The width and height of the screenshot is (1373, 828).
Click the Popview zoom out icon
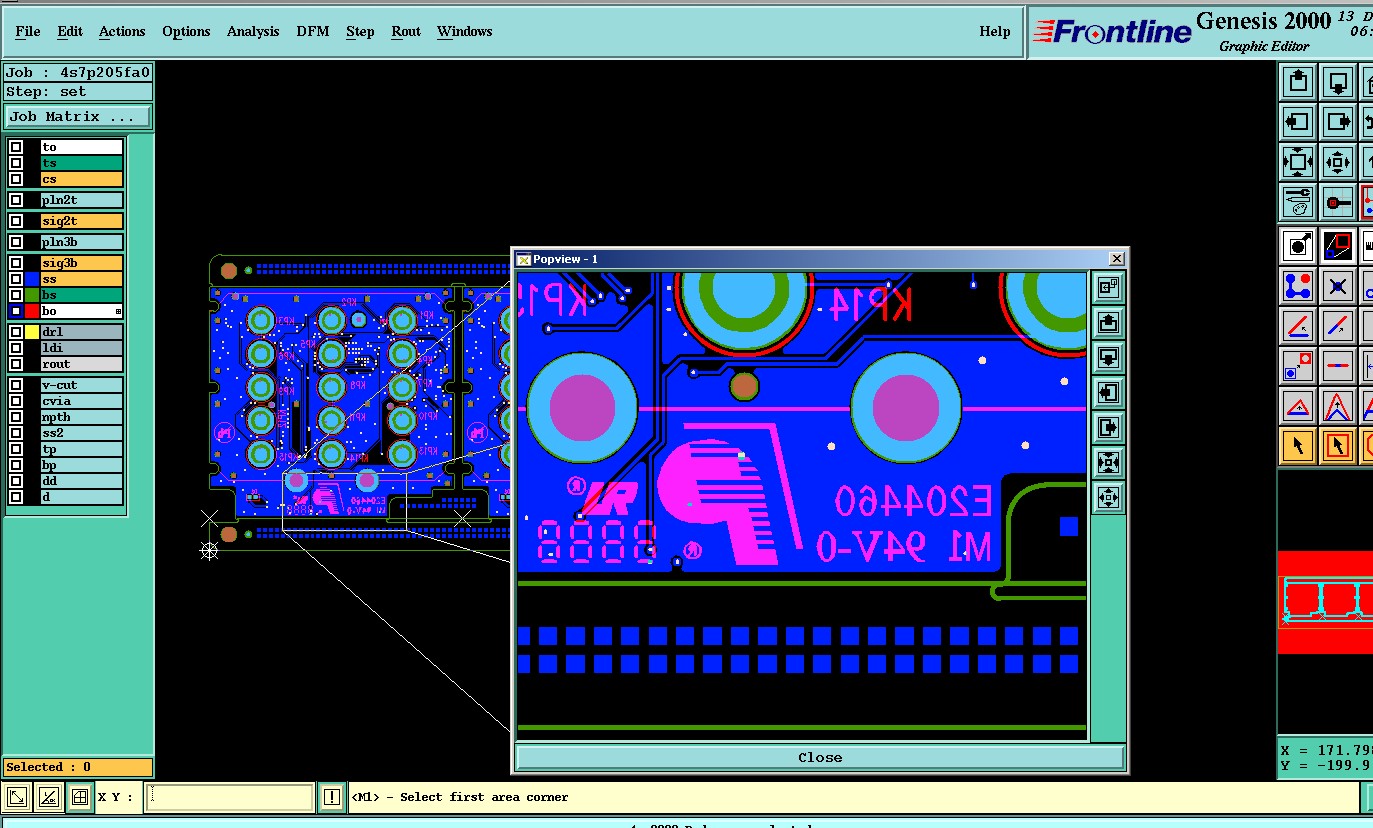pyautogui.click(x=1108, y=497)
